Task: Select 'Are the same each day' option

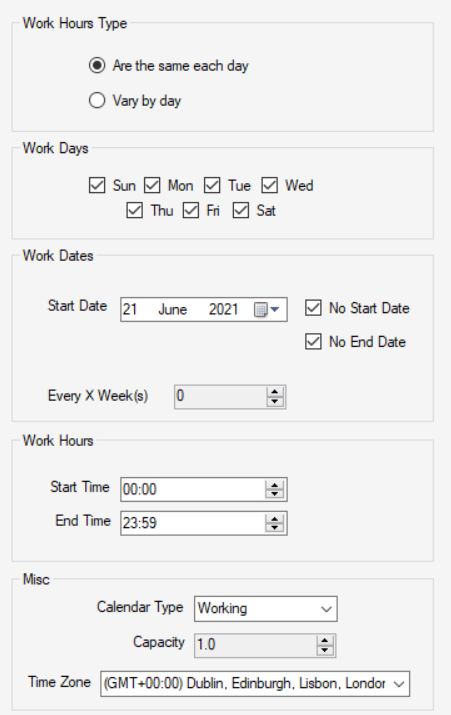Action: pyautogui.click(x=97, y=66)
